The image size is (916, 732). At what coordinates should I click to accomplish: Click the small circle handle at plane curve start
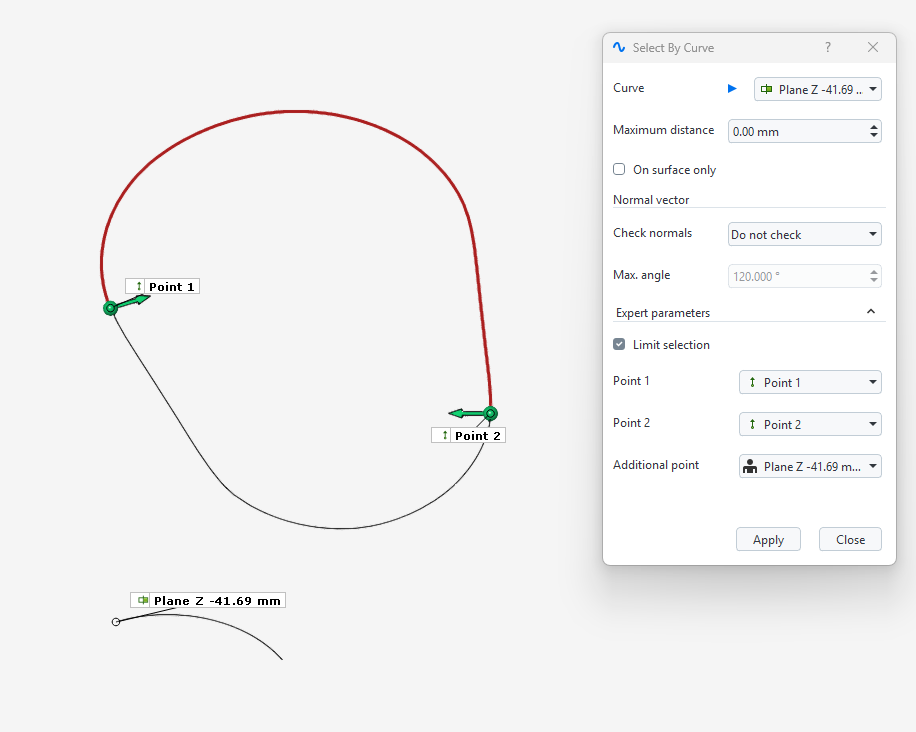pyautogui.click(x=116, y=622)
